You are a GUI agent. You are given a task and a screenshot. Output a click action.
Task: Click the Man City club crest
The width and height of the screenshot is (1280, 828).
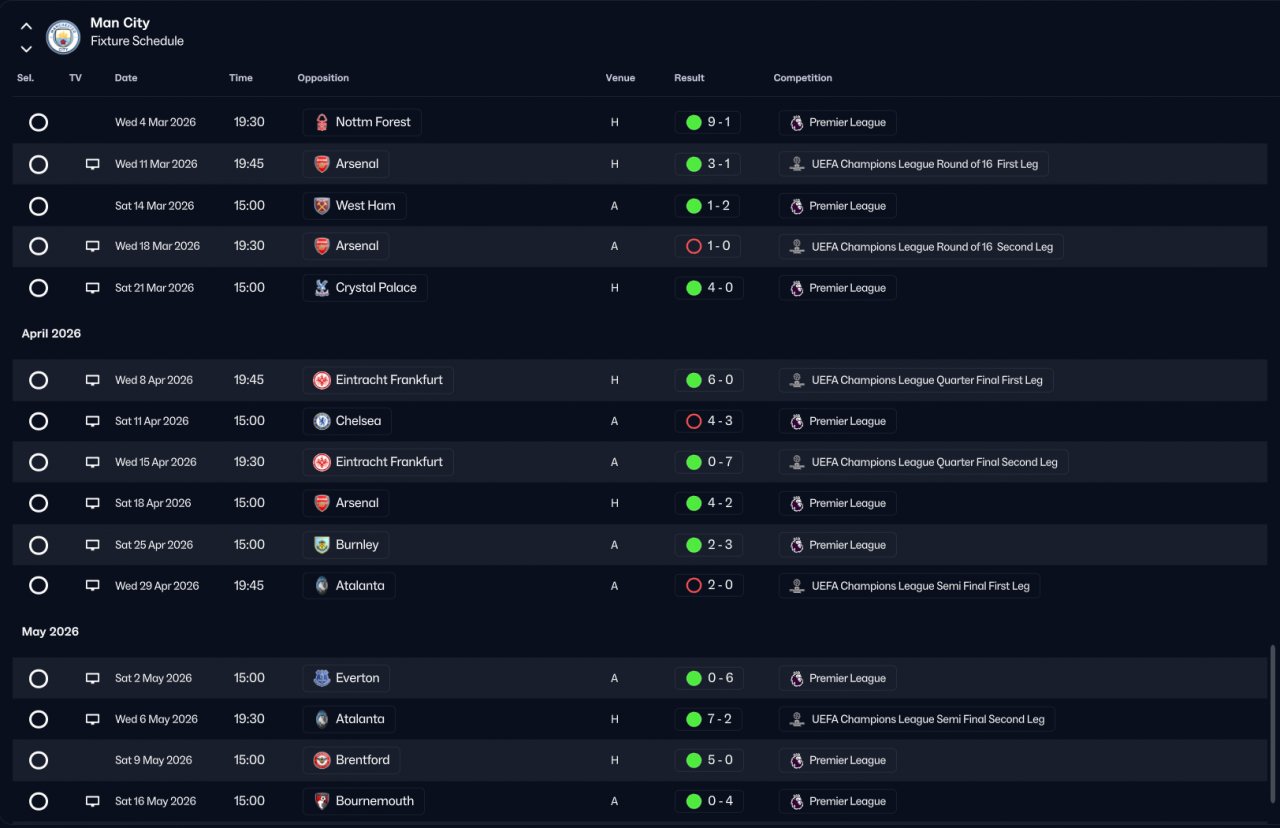pyautogui.click(x=63, y=37)
